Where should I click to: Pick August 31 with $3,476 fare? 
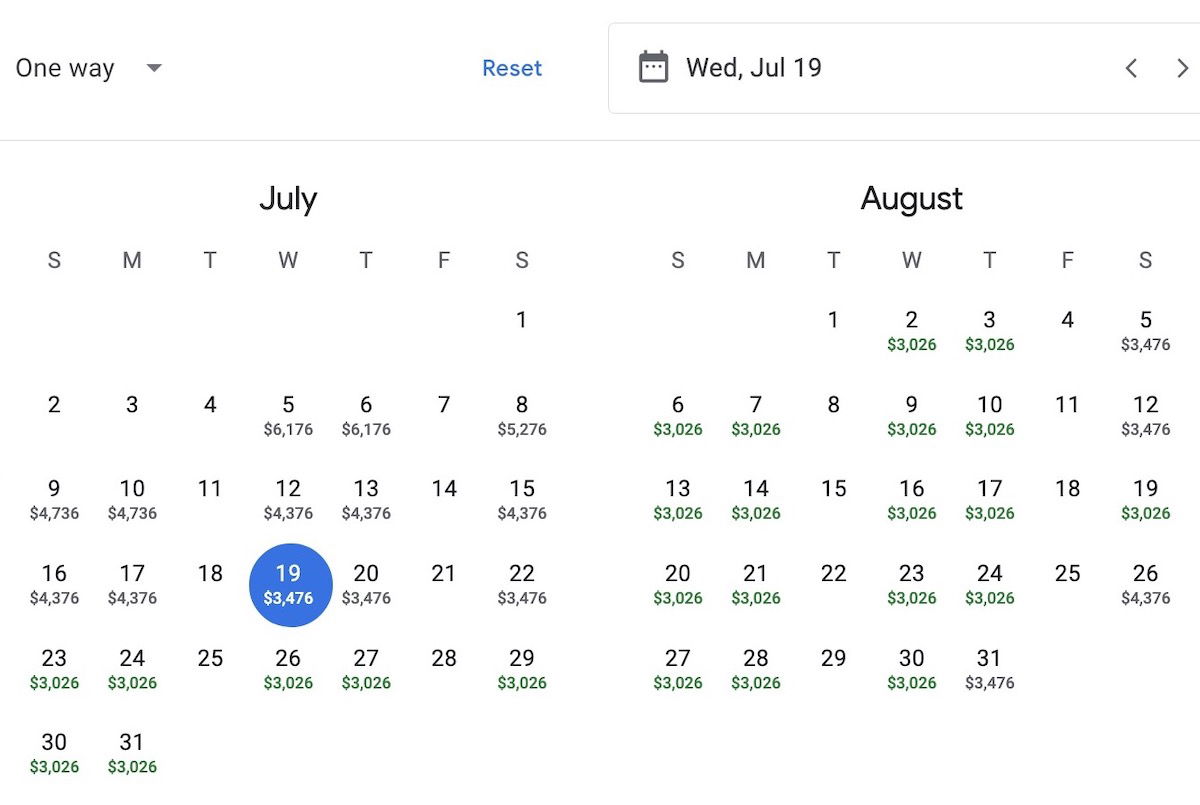[990, 669]
